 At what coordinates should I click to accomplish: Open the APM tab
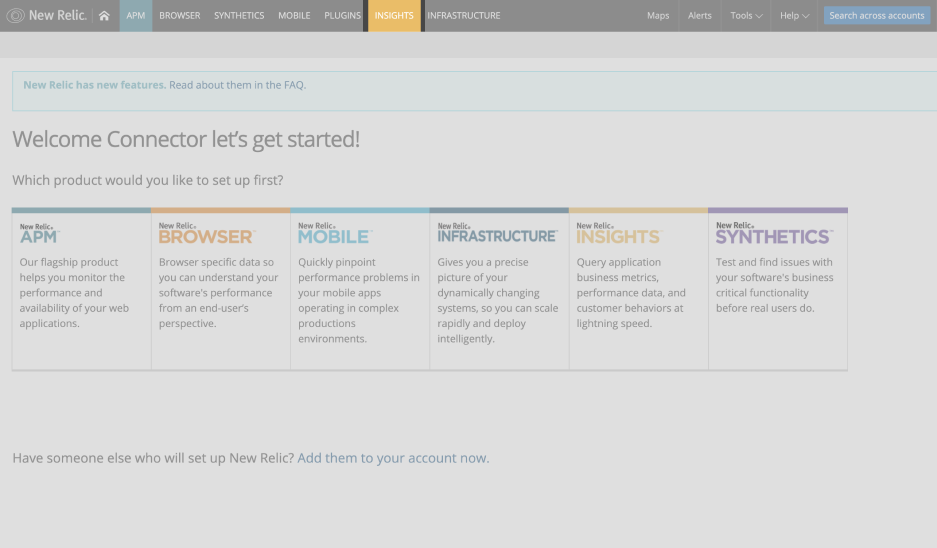pyautogui.click(x=136, y=16)
